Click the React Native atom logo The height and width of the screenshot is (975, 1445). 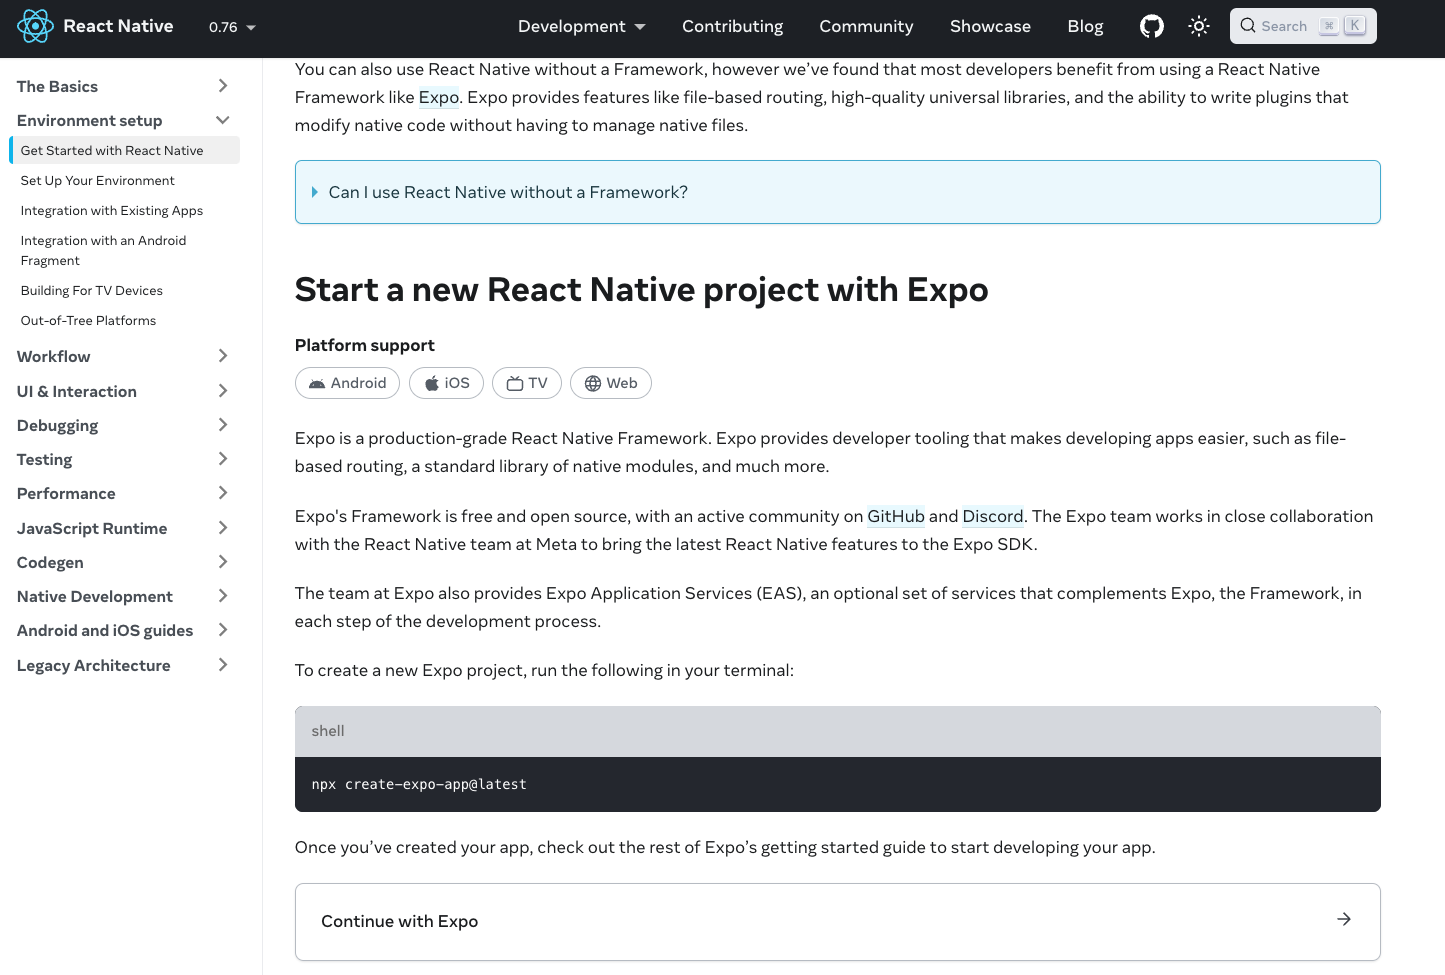(35, 26)
